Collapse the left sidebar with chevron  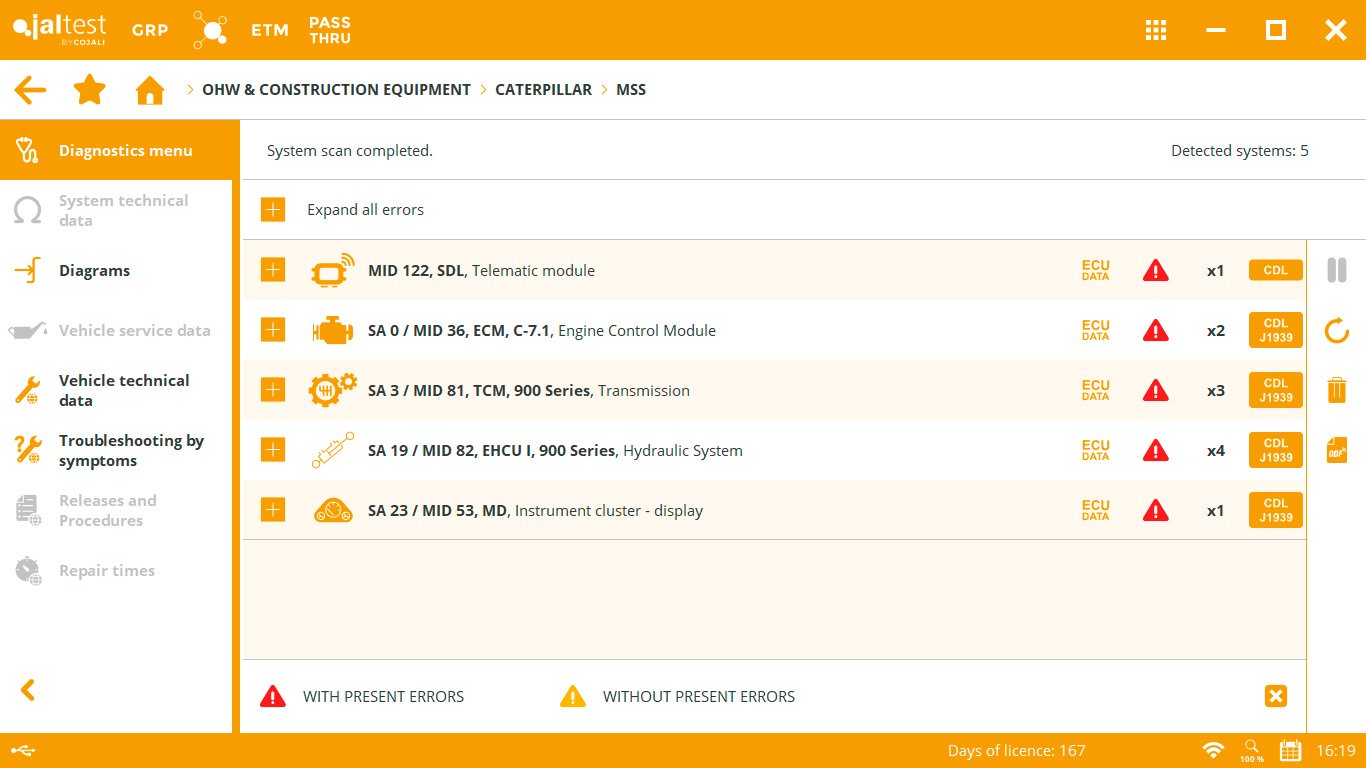point(28,690)
